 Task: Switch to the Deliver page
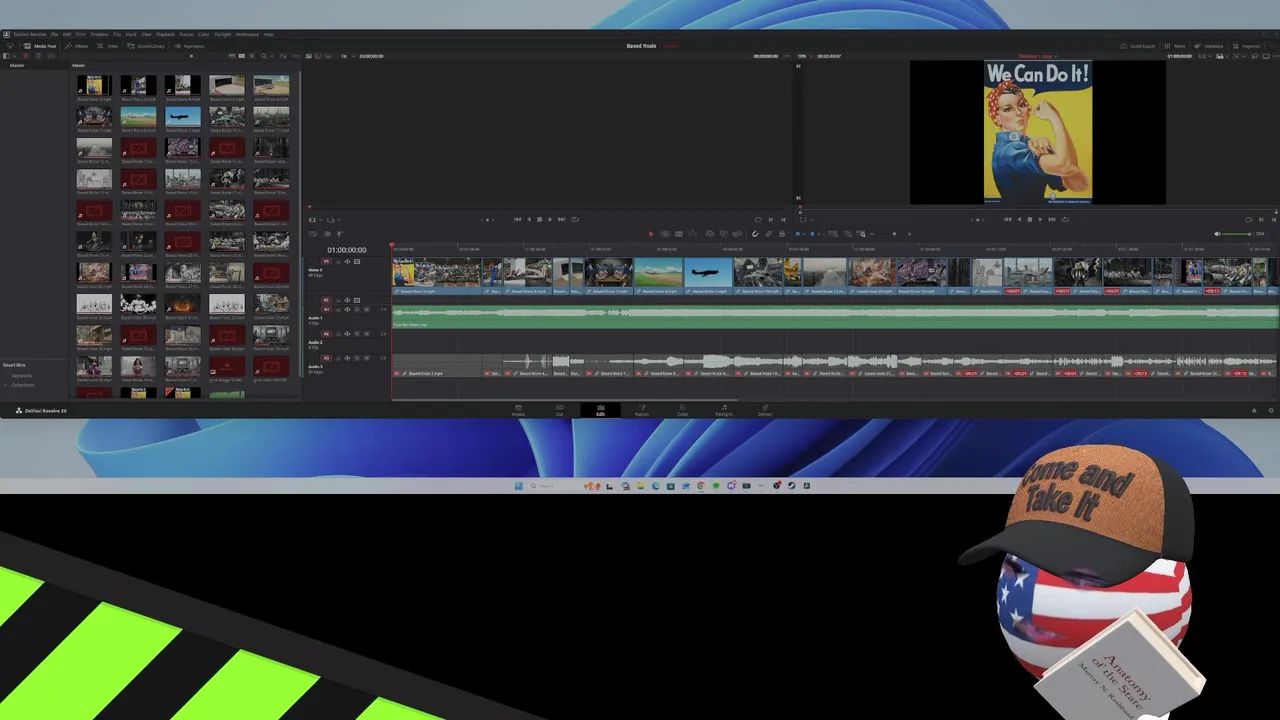click(765, 410)
